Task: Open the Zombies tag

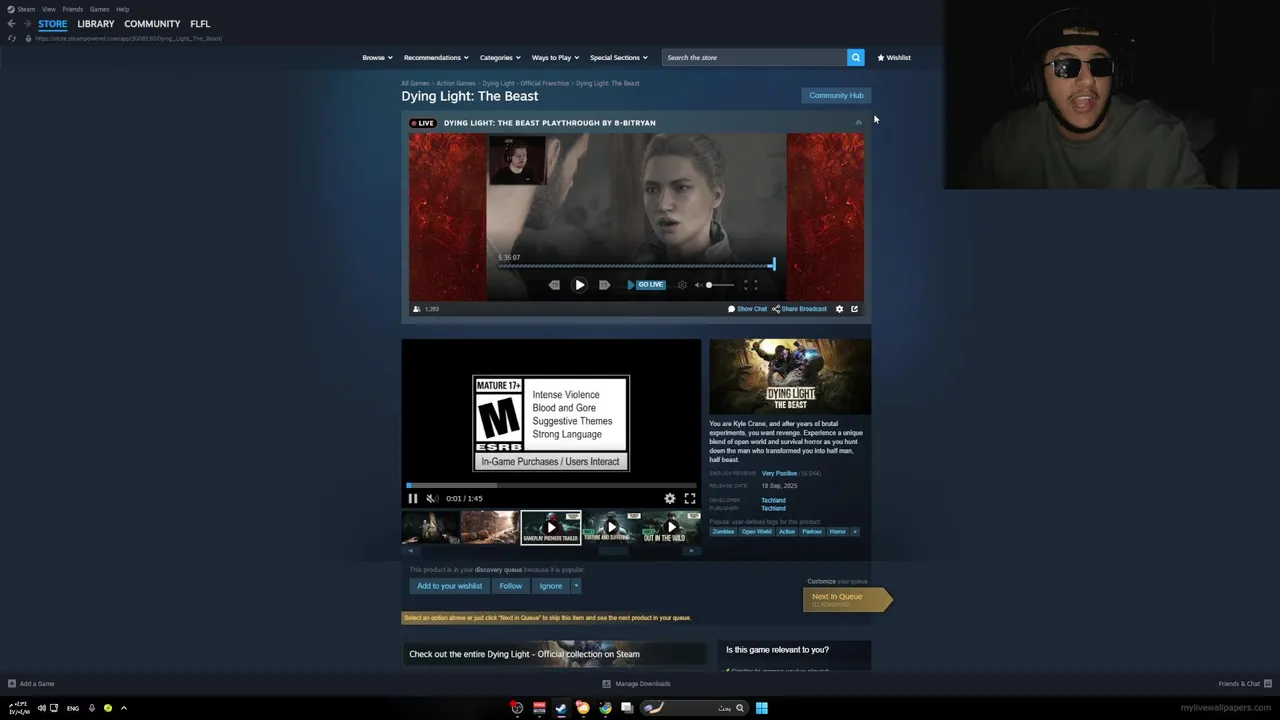Action: pyautogui.click(x=723, y=532)
